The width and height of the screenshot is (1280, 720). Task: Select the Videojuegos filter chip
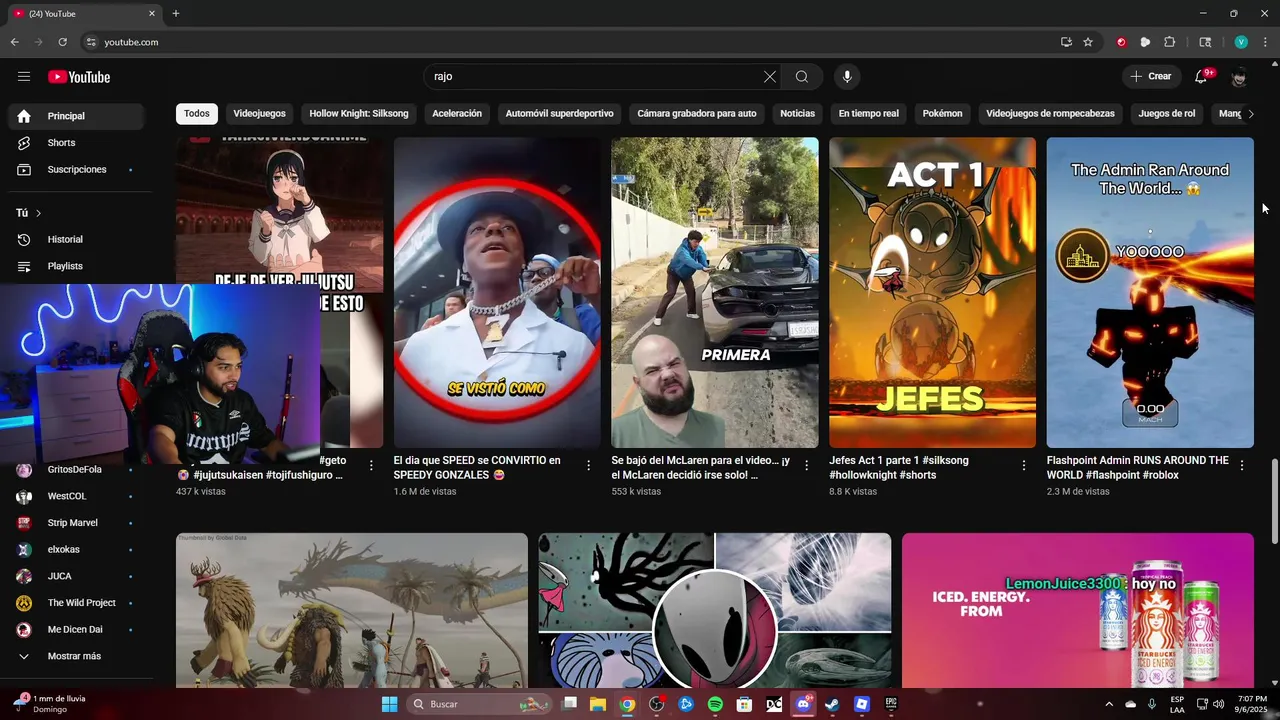260,114
